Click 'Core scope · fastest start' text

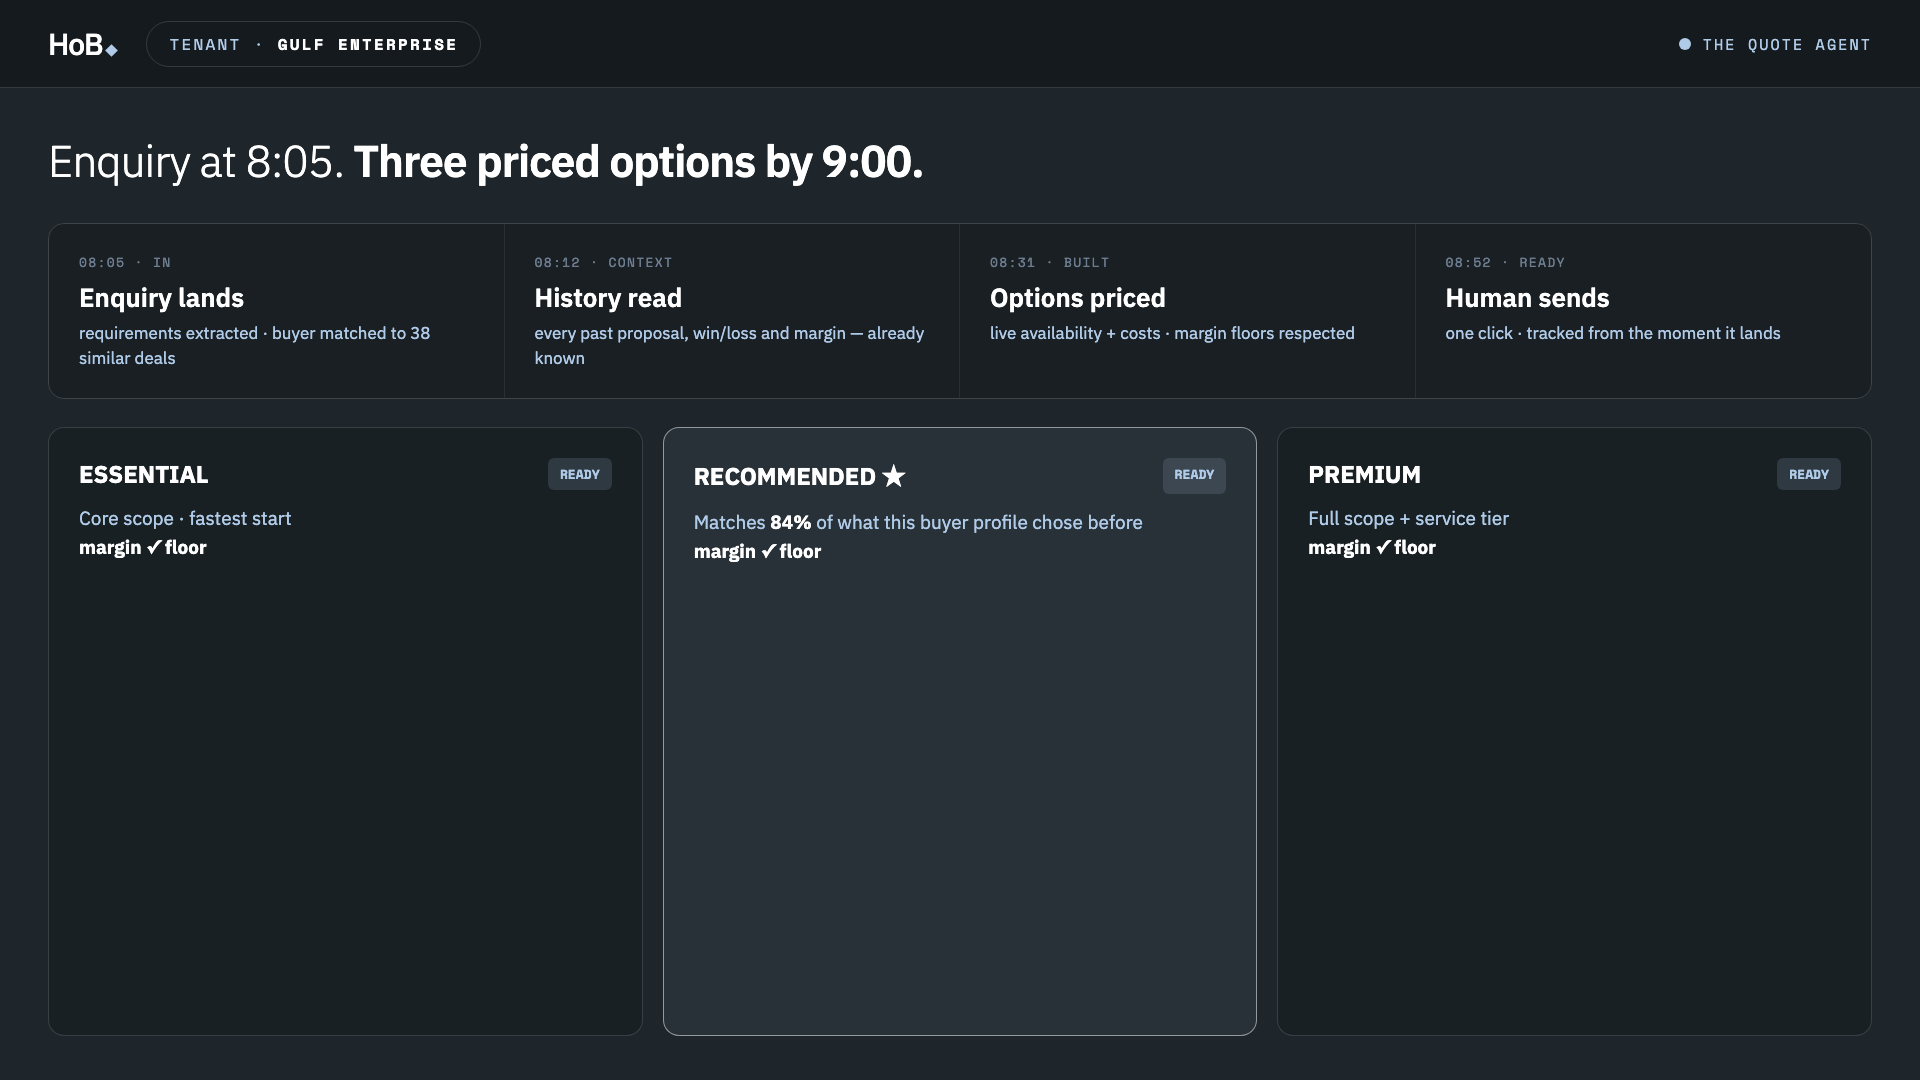pyautogui.click(x=185, y=519)
